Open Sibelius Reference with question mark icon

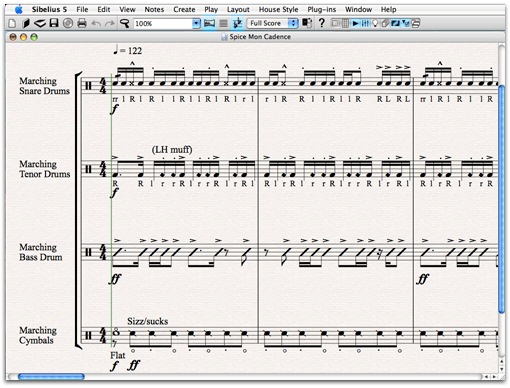(322, 23)
